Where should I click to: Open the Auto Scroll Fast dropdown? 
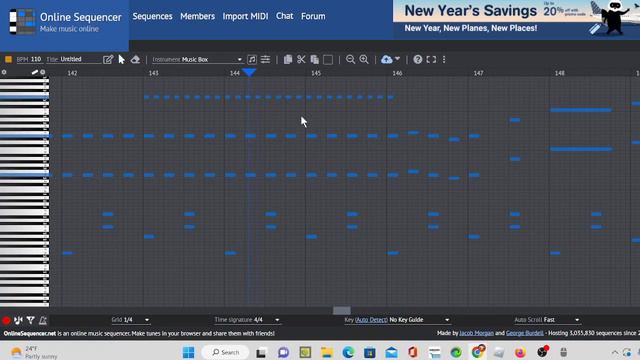click(547, 320)
